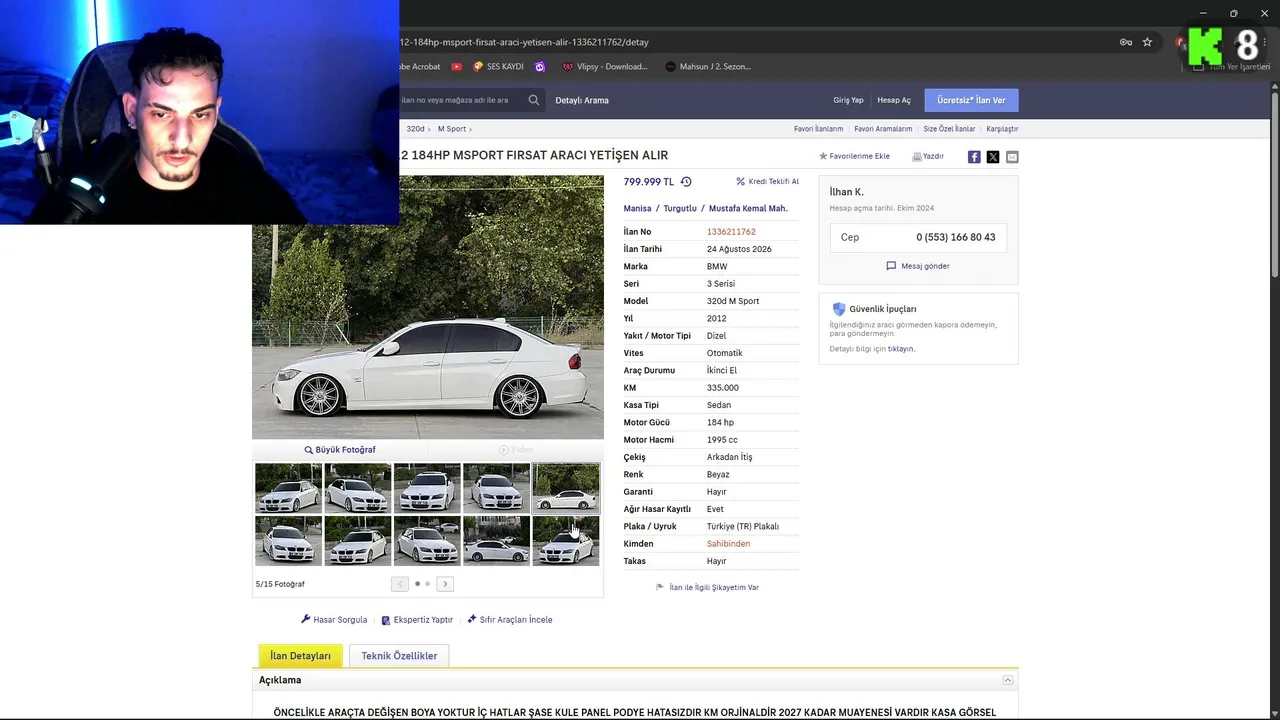Share the listing by email envelope icon
Screen dimensions: 1280x720
[x=1012, y=157]
